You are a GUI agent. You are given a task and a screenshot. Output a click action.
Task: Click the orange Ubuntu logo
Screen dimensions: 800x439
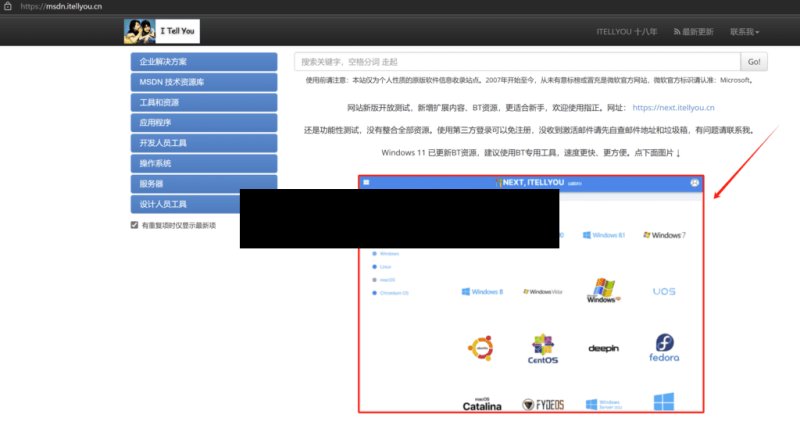481,348
